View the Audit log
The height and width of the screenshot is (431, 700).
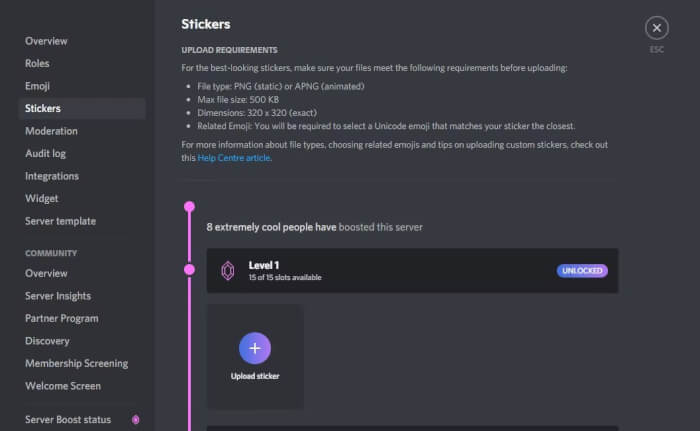click(45, 153)
